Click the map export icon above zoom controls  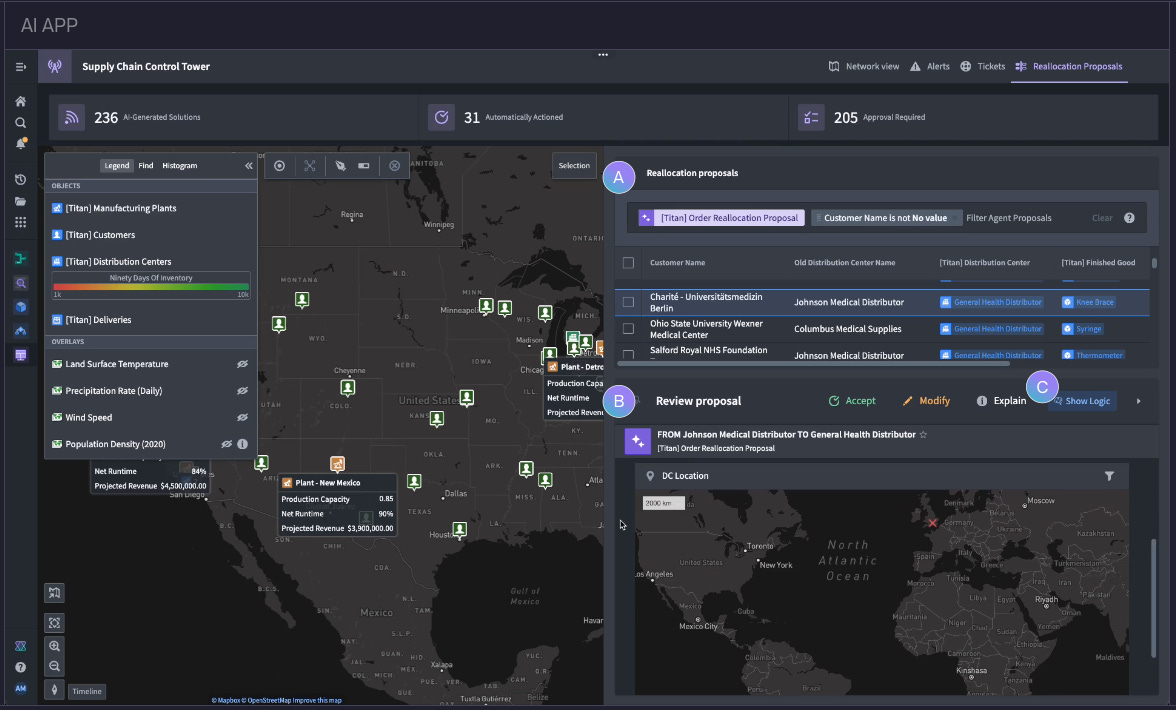click(54, 593)
